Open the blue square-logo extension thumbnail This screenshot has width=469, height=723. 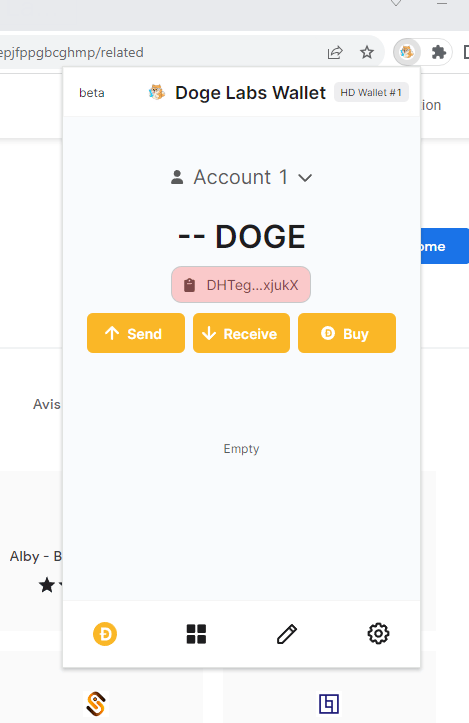click(x=329, y=704)
